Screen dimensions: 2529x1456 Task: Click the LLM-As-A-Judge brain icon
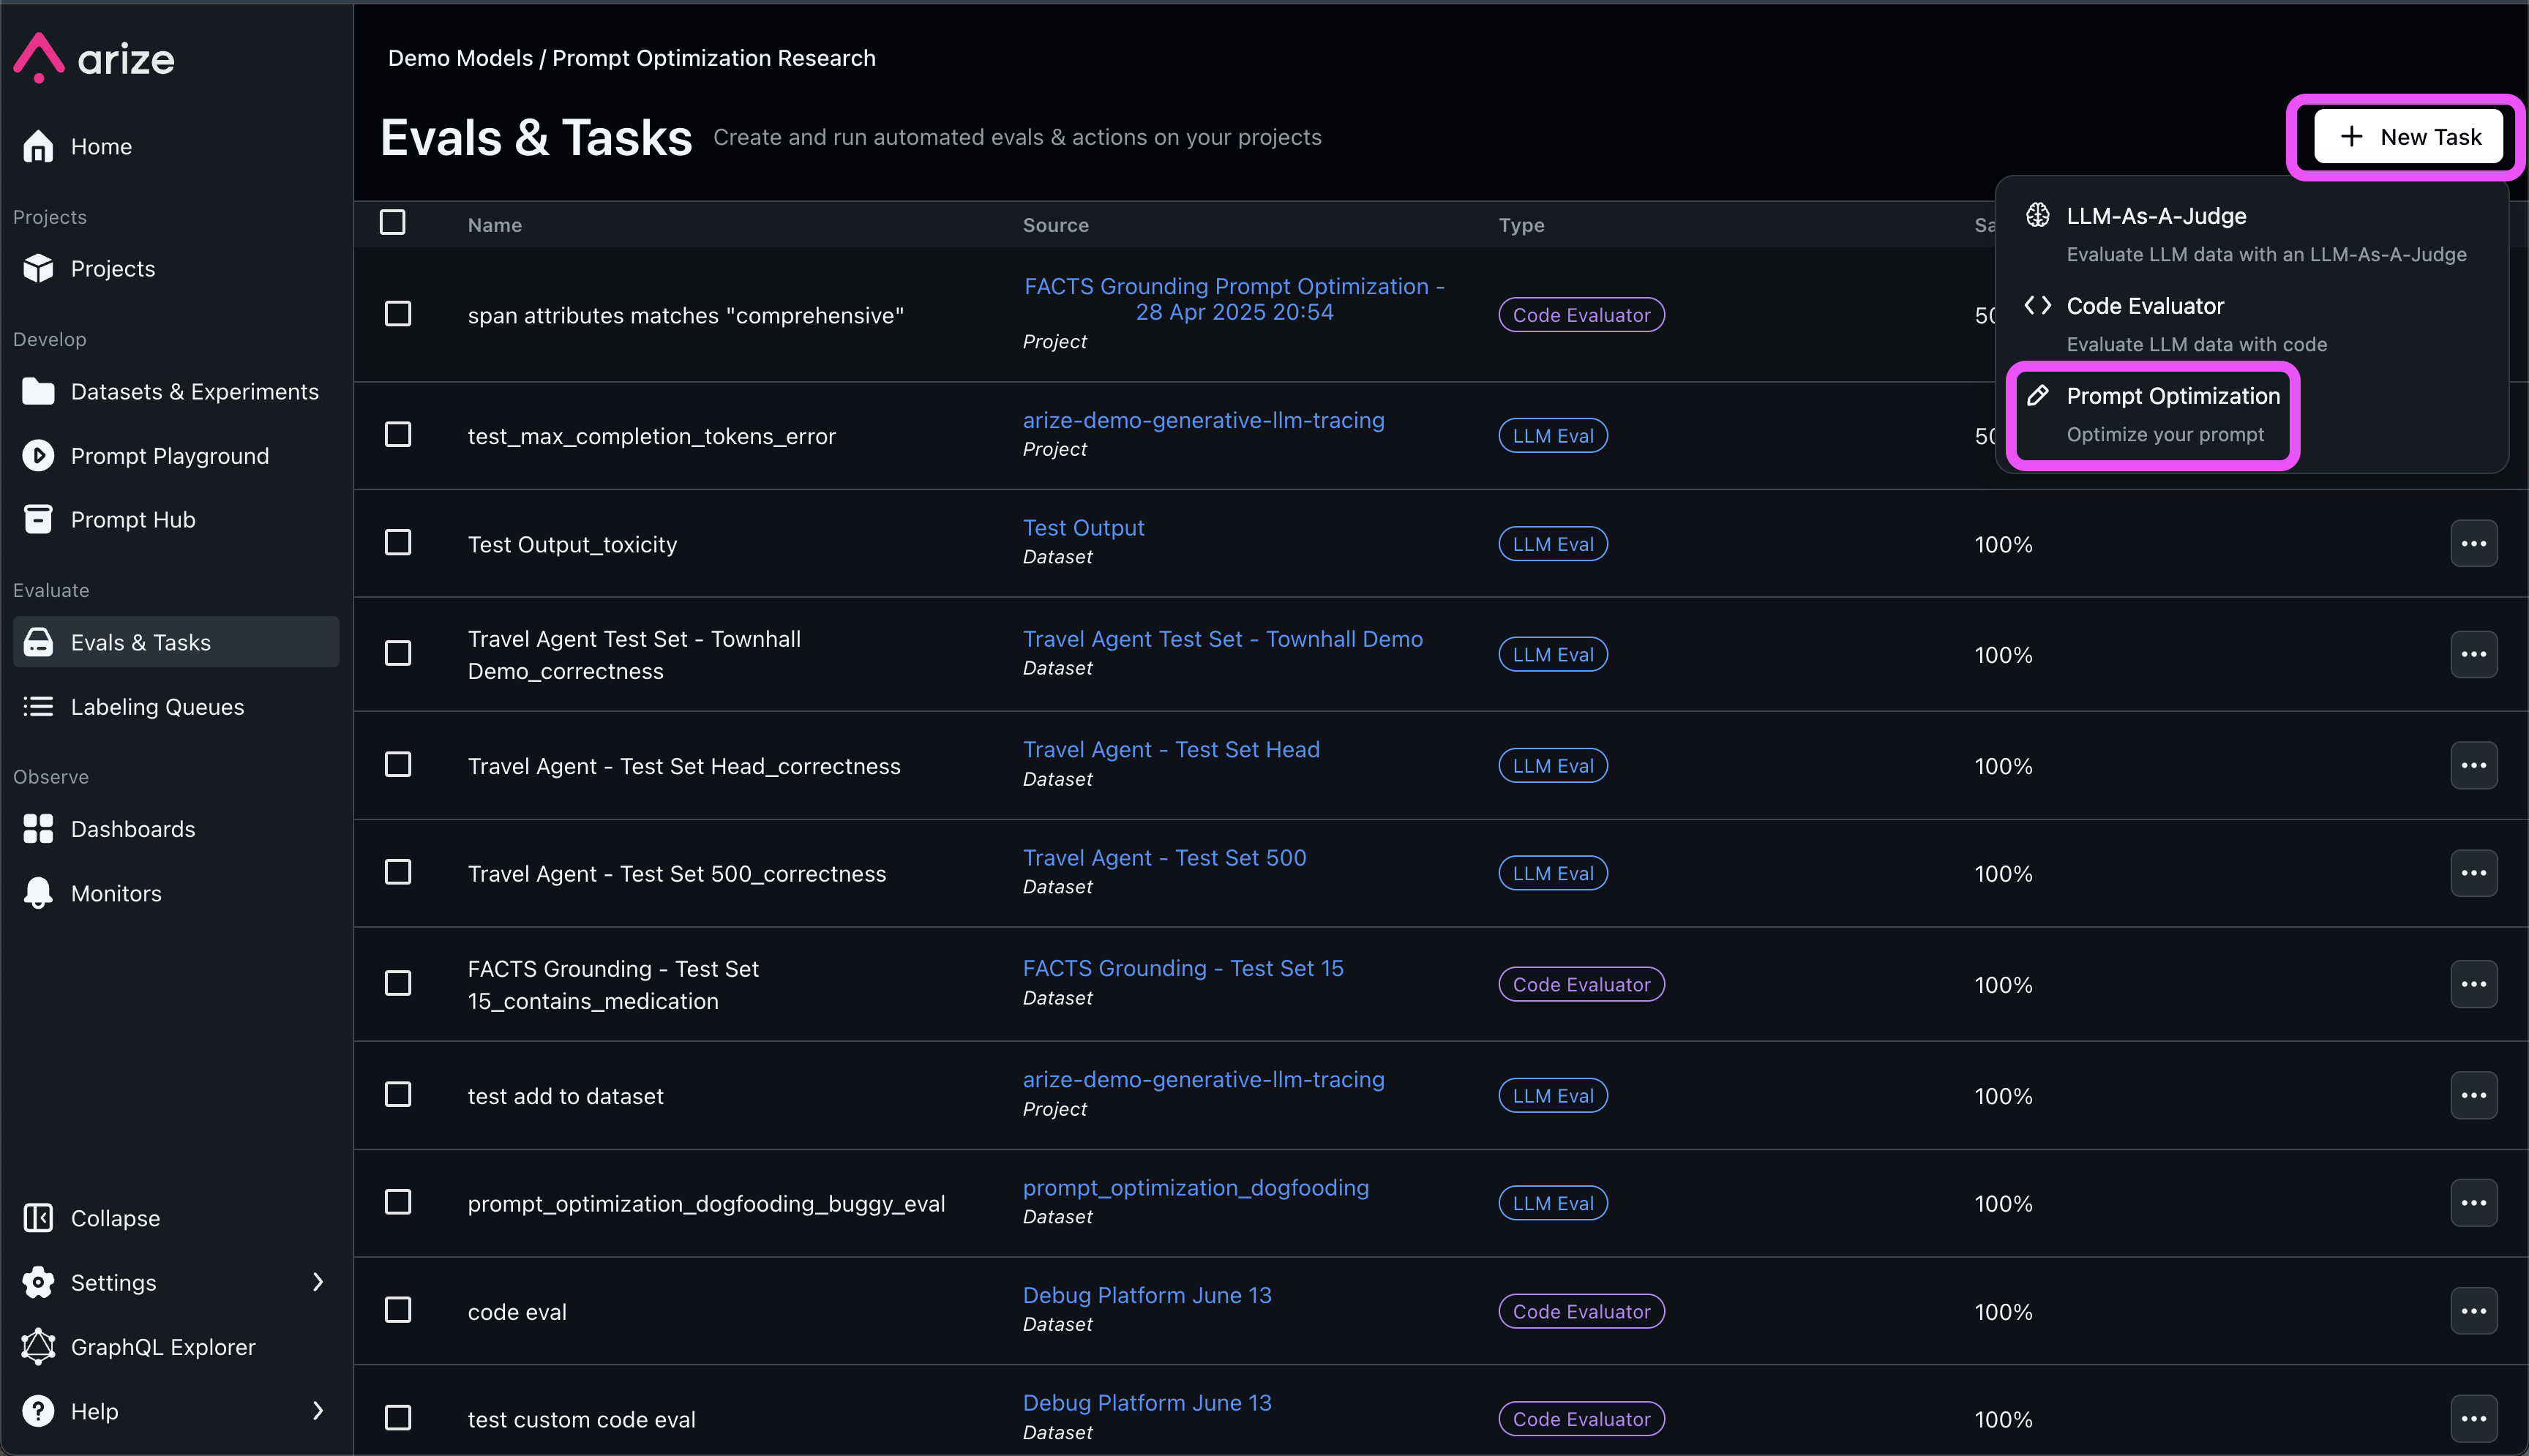[2037, 215]
